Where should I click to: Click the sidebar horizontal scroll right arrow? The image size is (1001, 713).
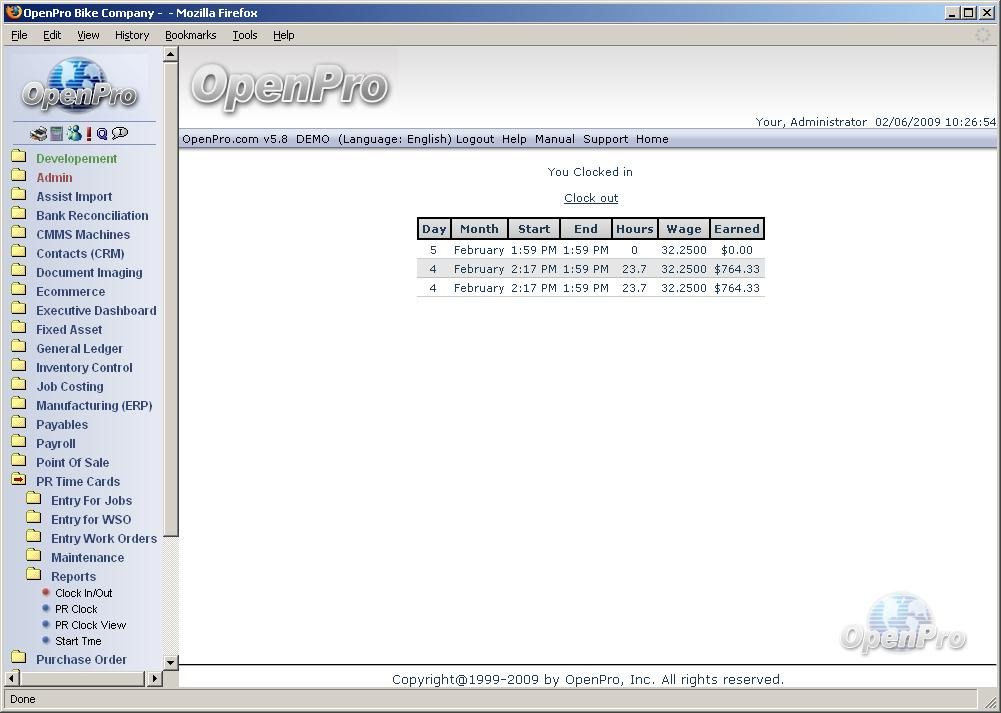pyautogui.click(x=154, y=679)
